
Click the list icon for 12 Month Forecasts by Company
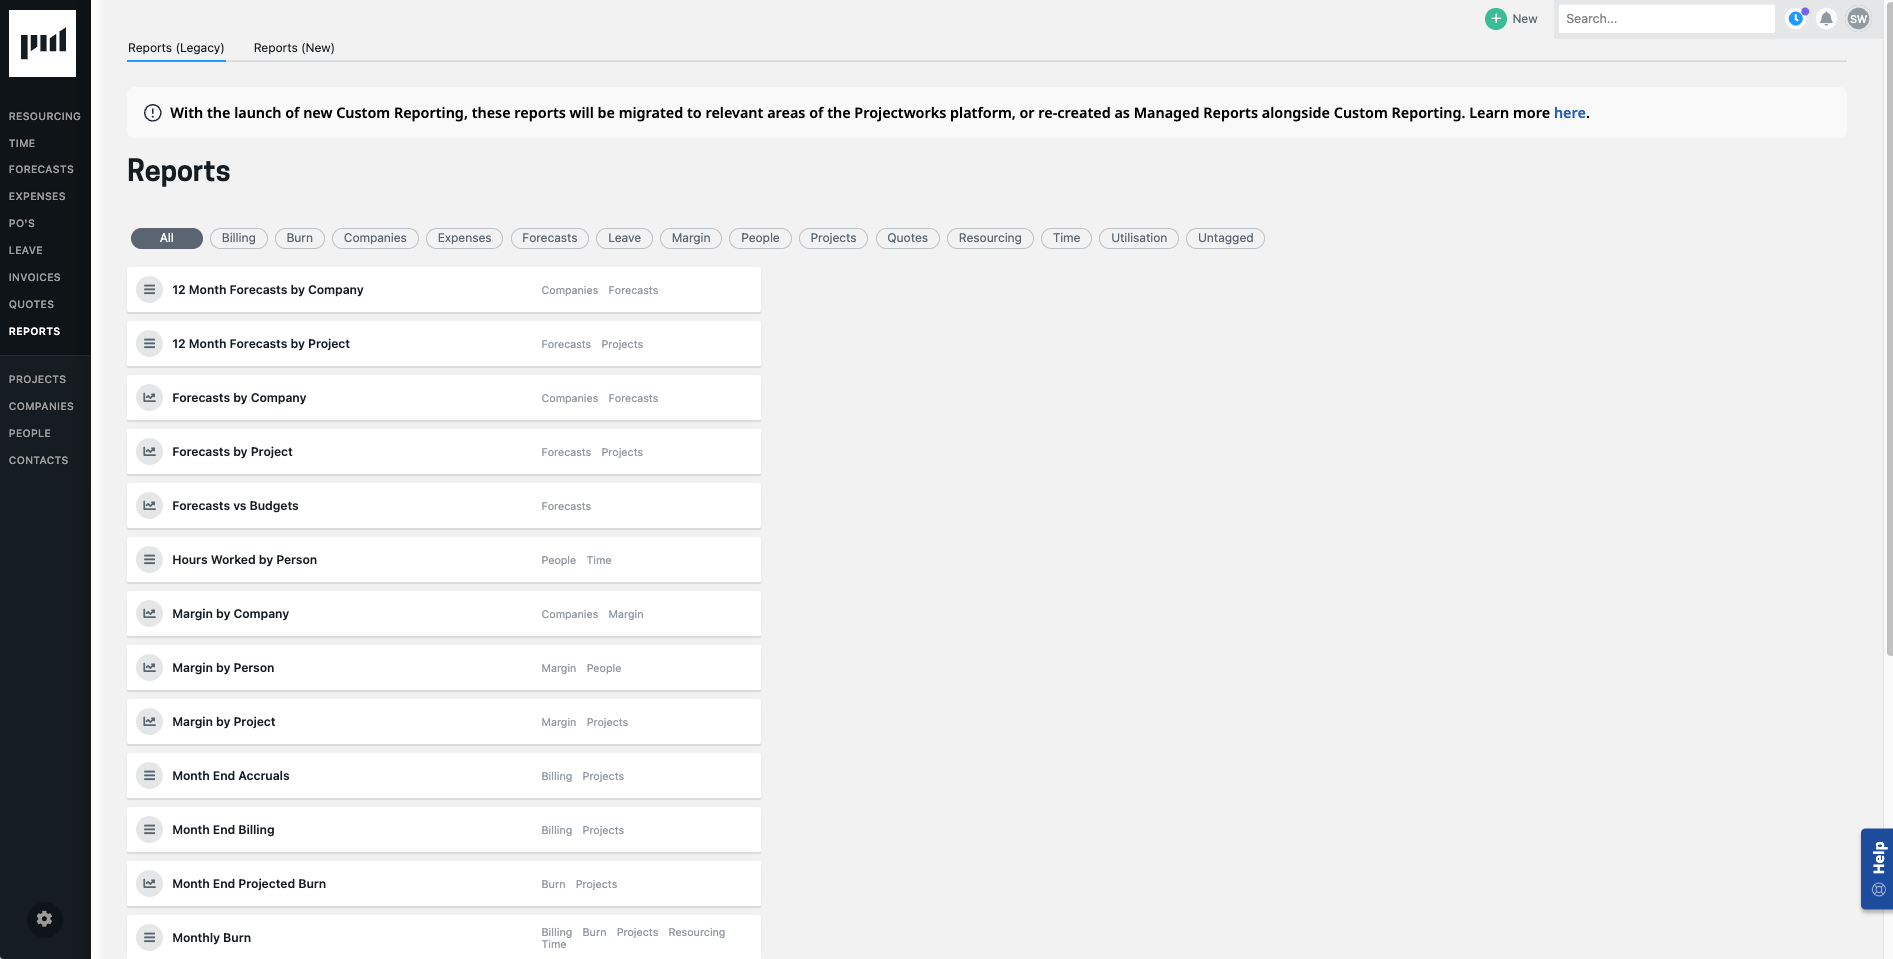point(150,290)
